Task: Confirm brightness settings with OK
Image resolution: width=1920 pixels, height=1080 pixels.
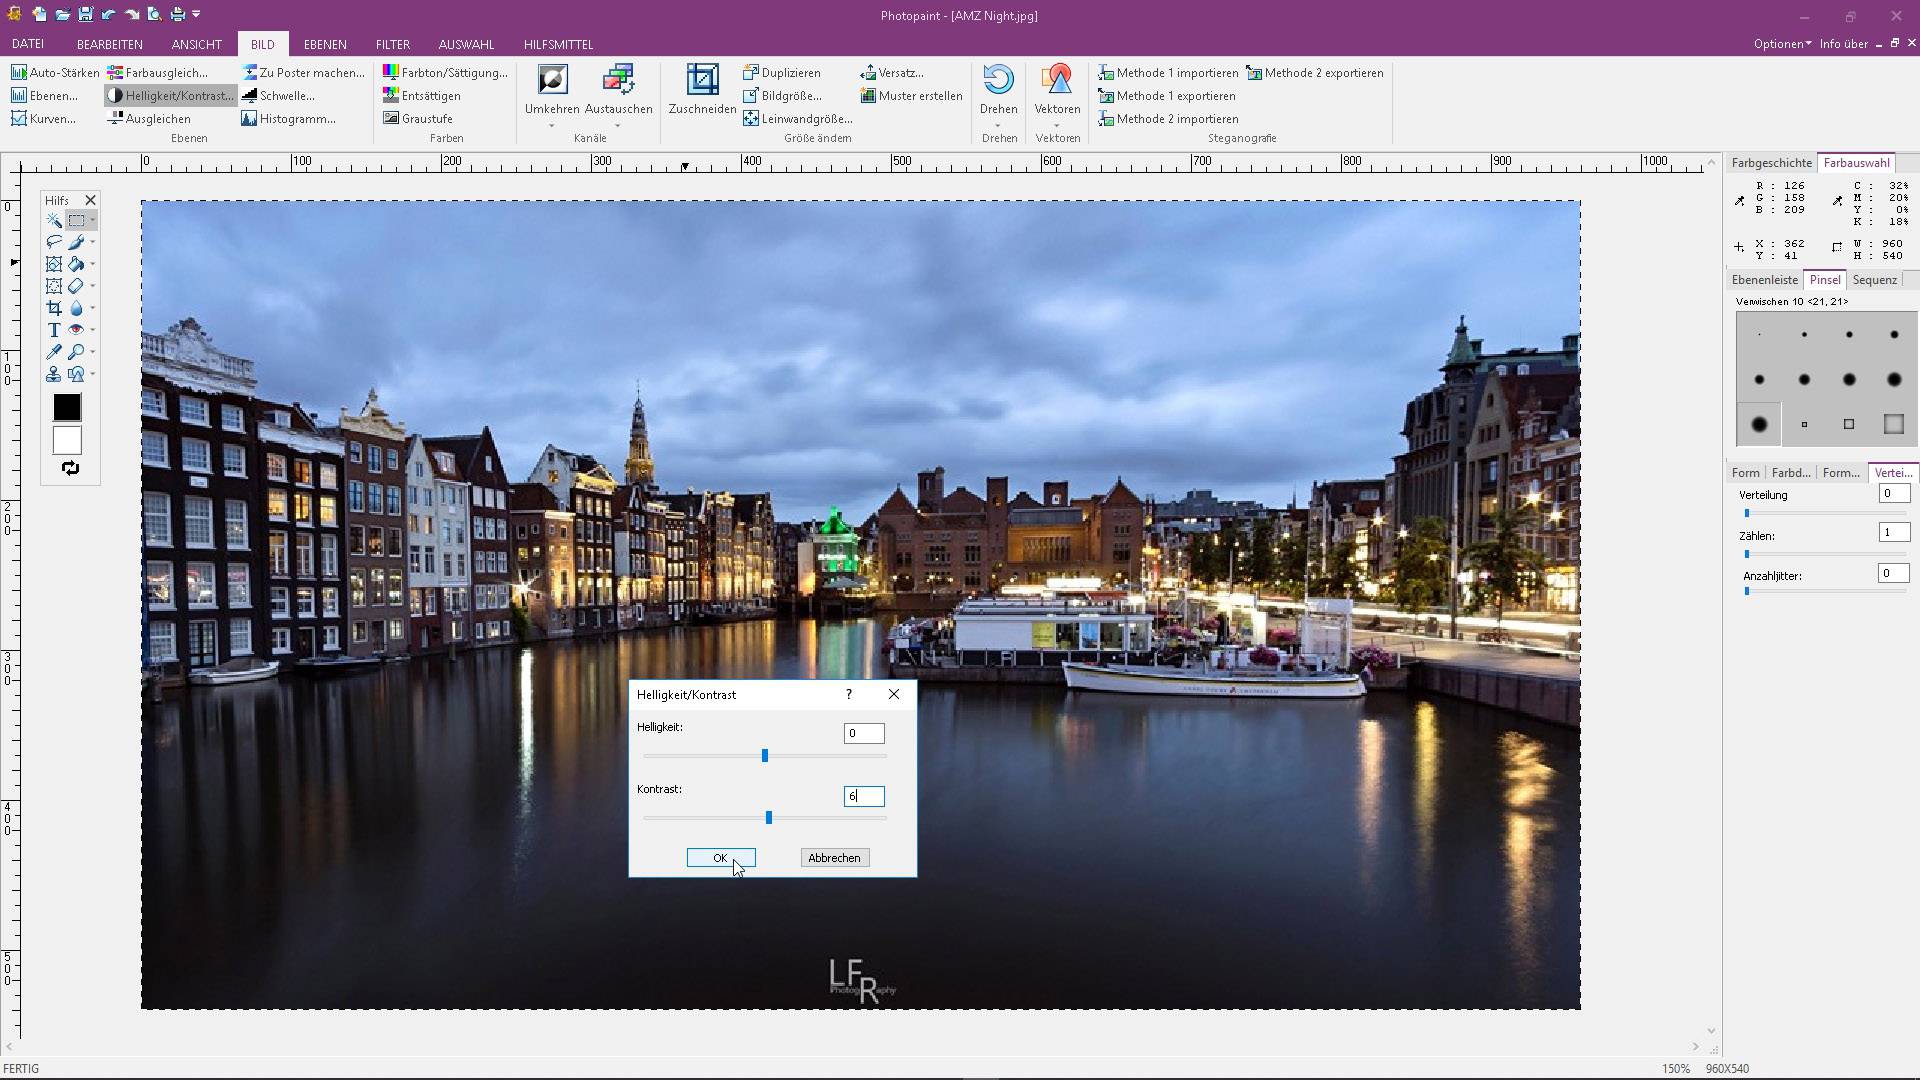Action: (721, 858)
